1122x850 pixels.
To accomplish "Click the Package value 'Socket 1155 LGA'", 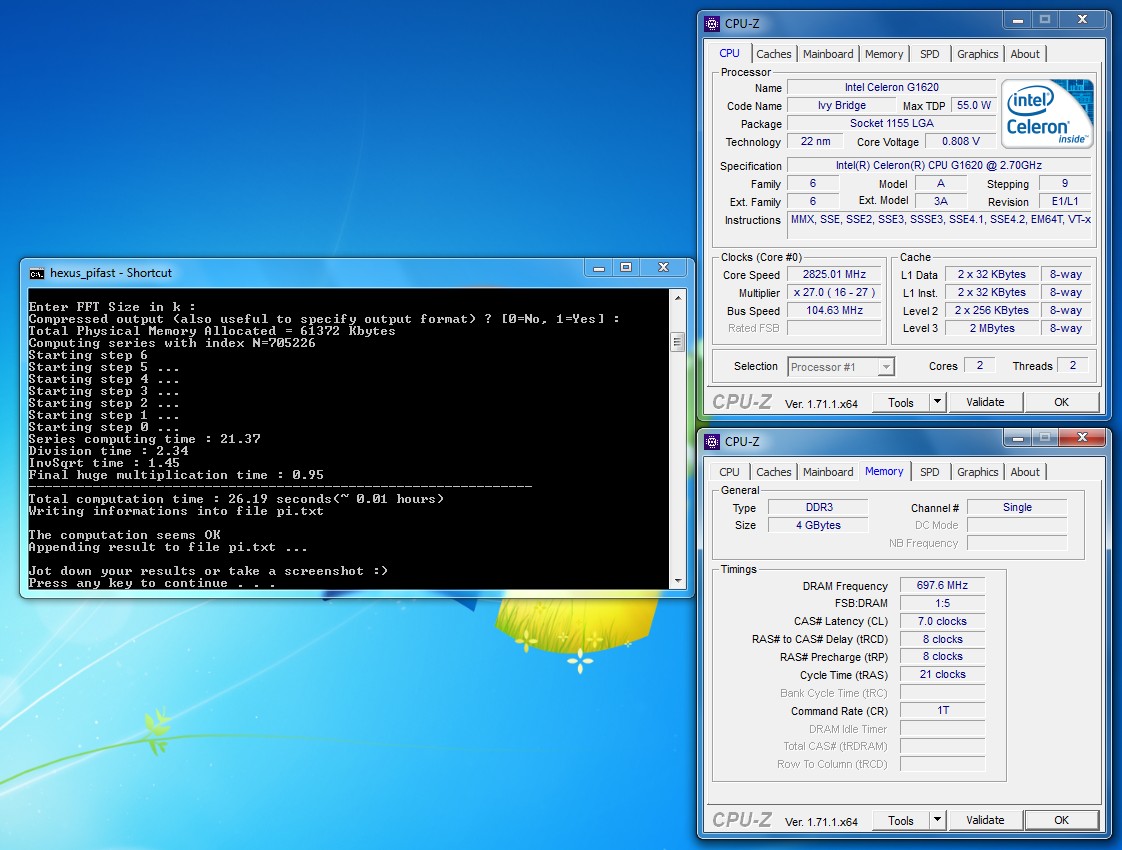I will (x=892, y=123).
